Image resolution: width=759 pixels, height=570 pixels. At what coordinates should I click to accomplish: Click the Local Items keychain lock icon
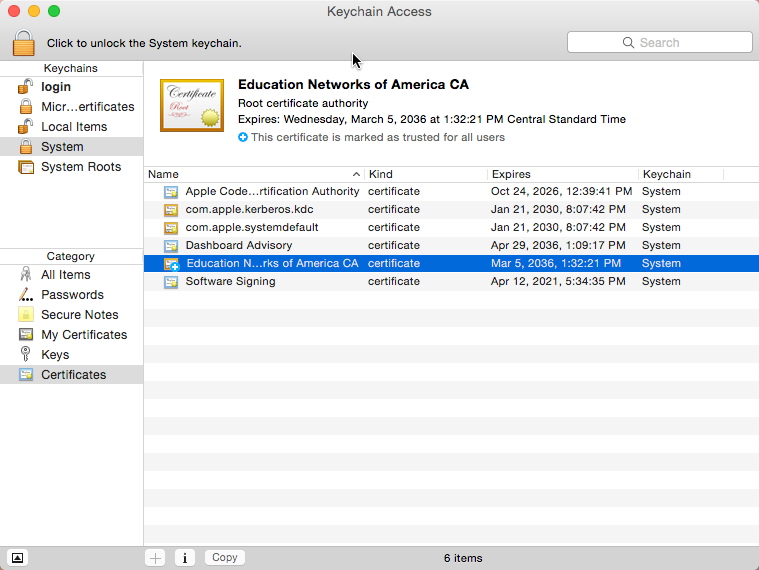coord(26,126)
